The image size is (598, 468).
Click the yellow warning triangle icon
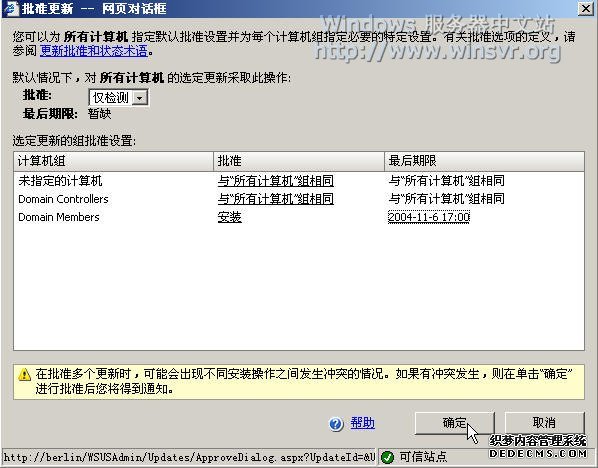pos(25,375)
